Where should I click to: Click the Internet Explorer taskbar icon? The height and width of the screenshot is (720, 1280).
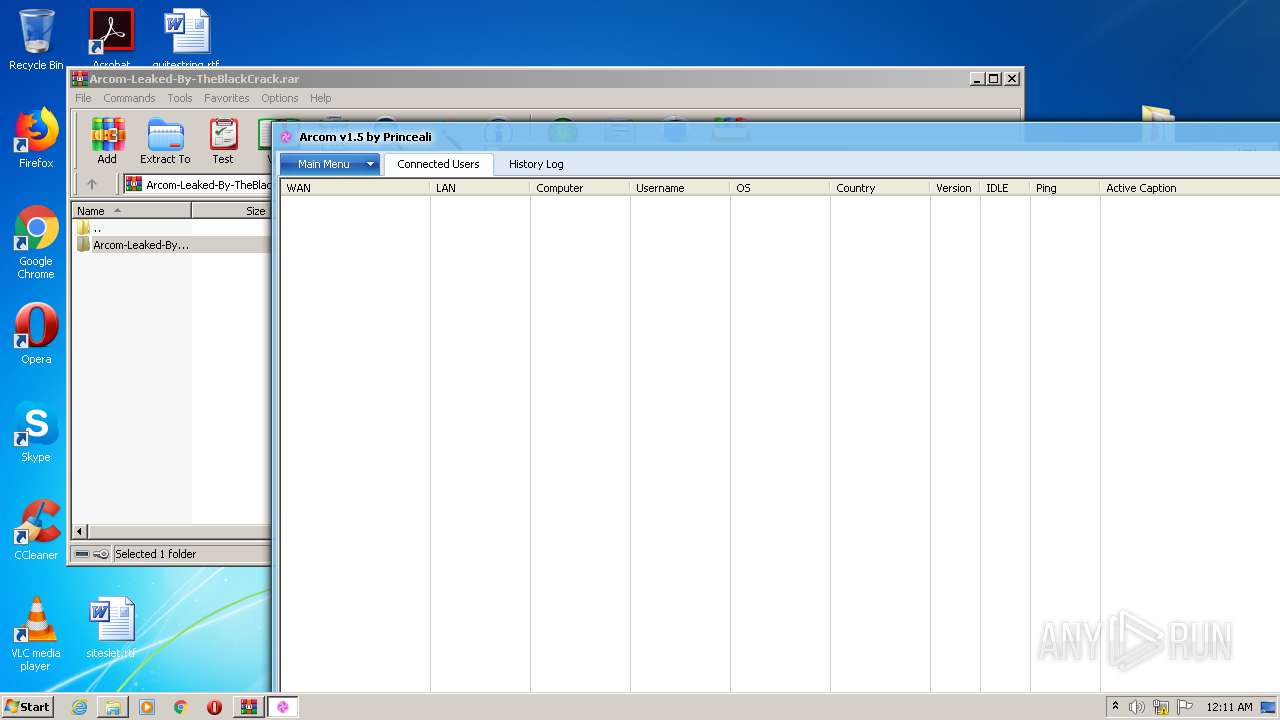pos(79,707)
